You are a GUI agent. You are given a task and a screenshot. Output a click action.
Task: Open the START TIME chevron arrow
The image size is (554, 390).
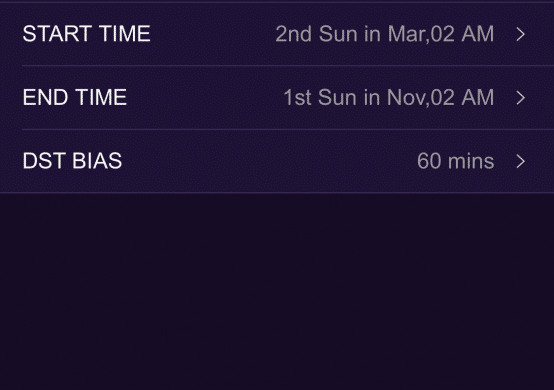tap(520, 34)
